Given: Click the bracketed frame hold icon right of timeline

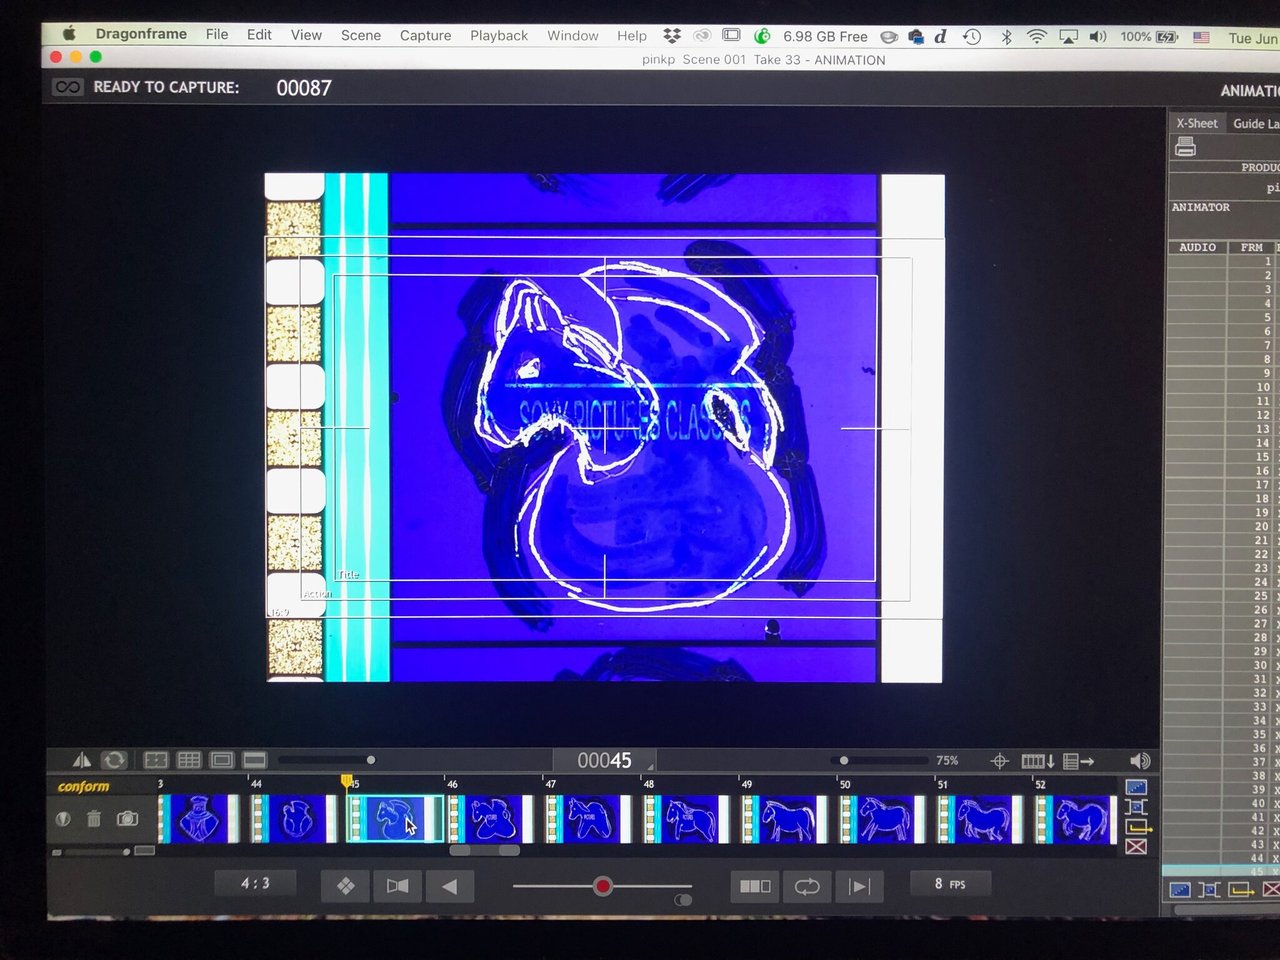Looking at the screenshot, I should pyautogui.click(x=1136, y=807).
